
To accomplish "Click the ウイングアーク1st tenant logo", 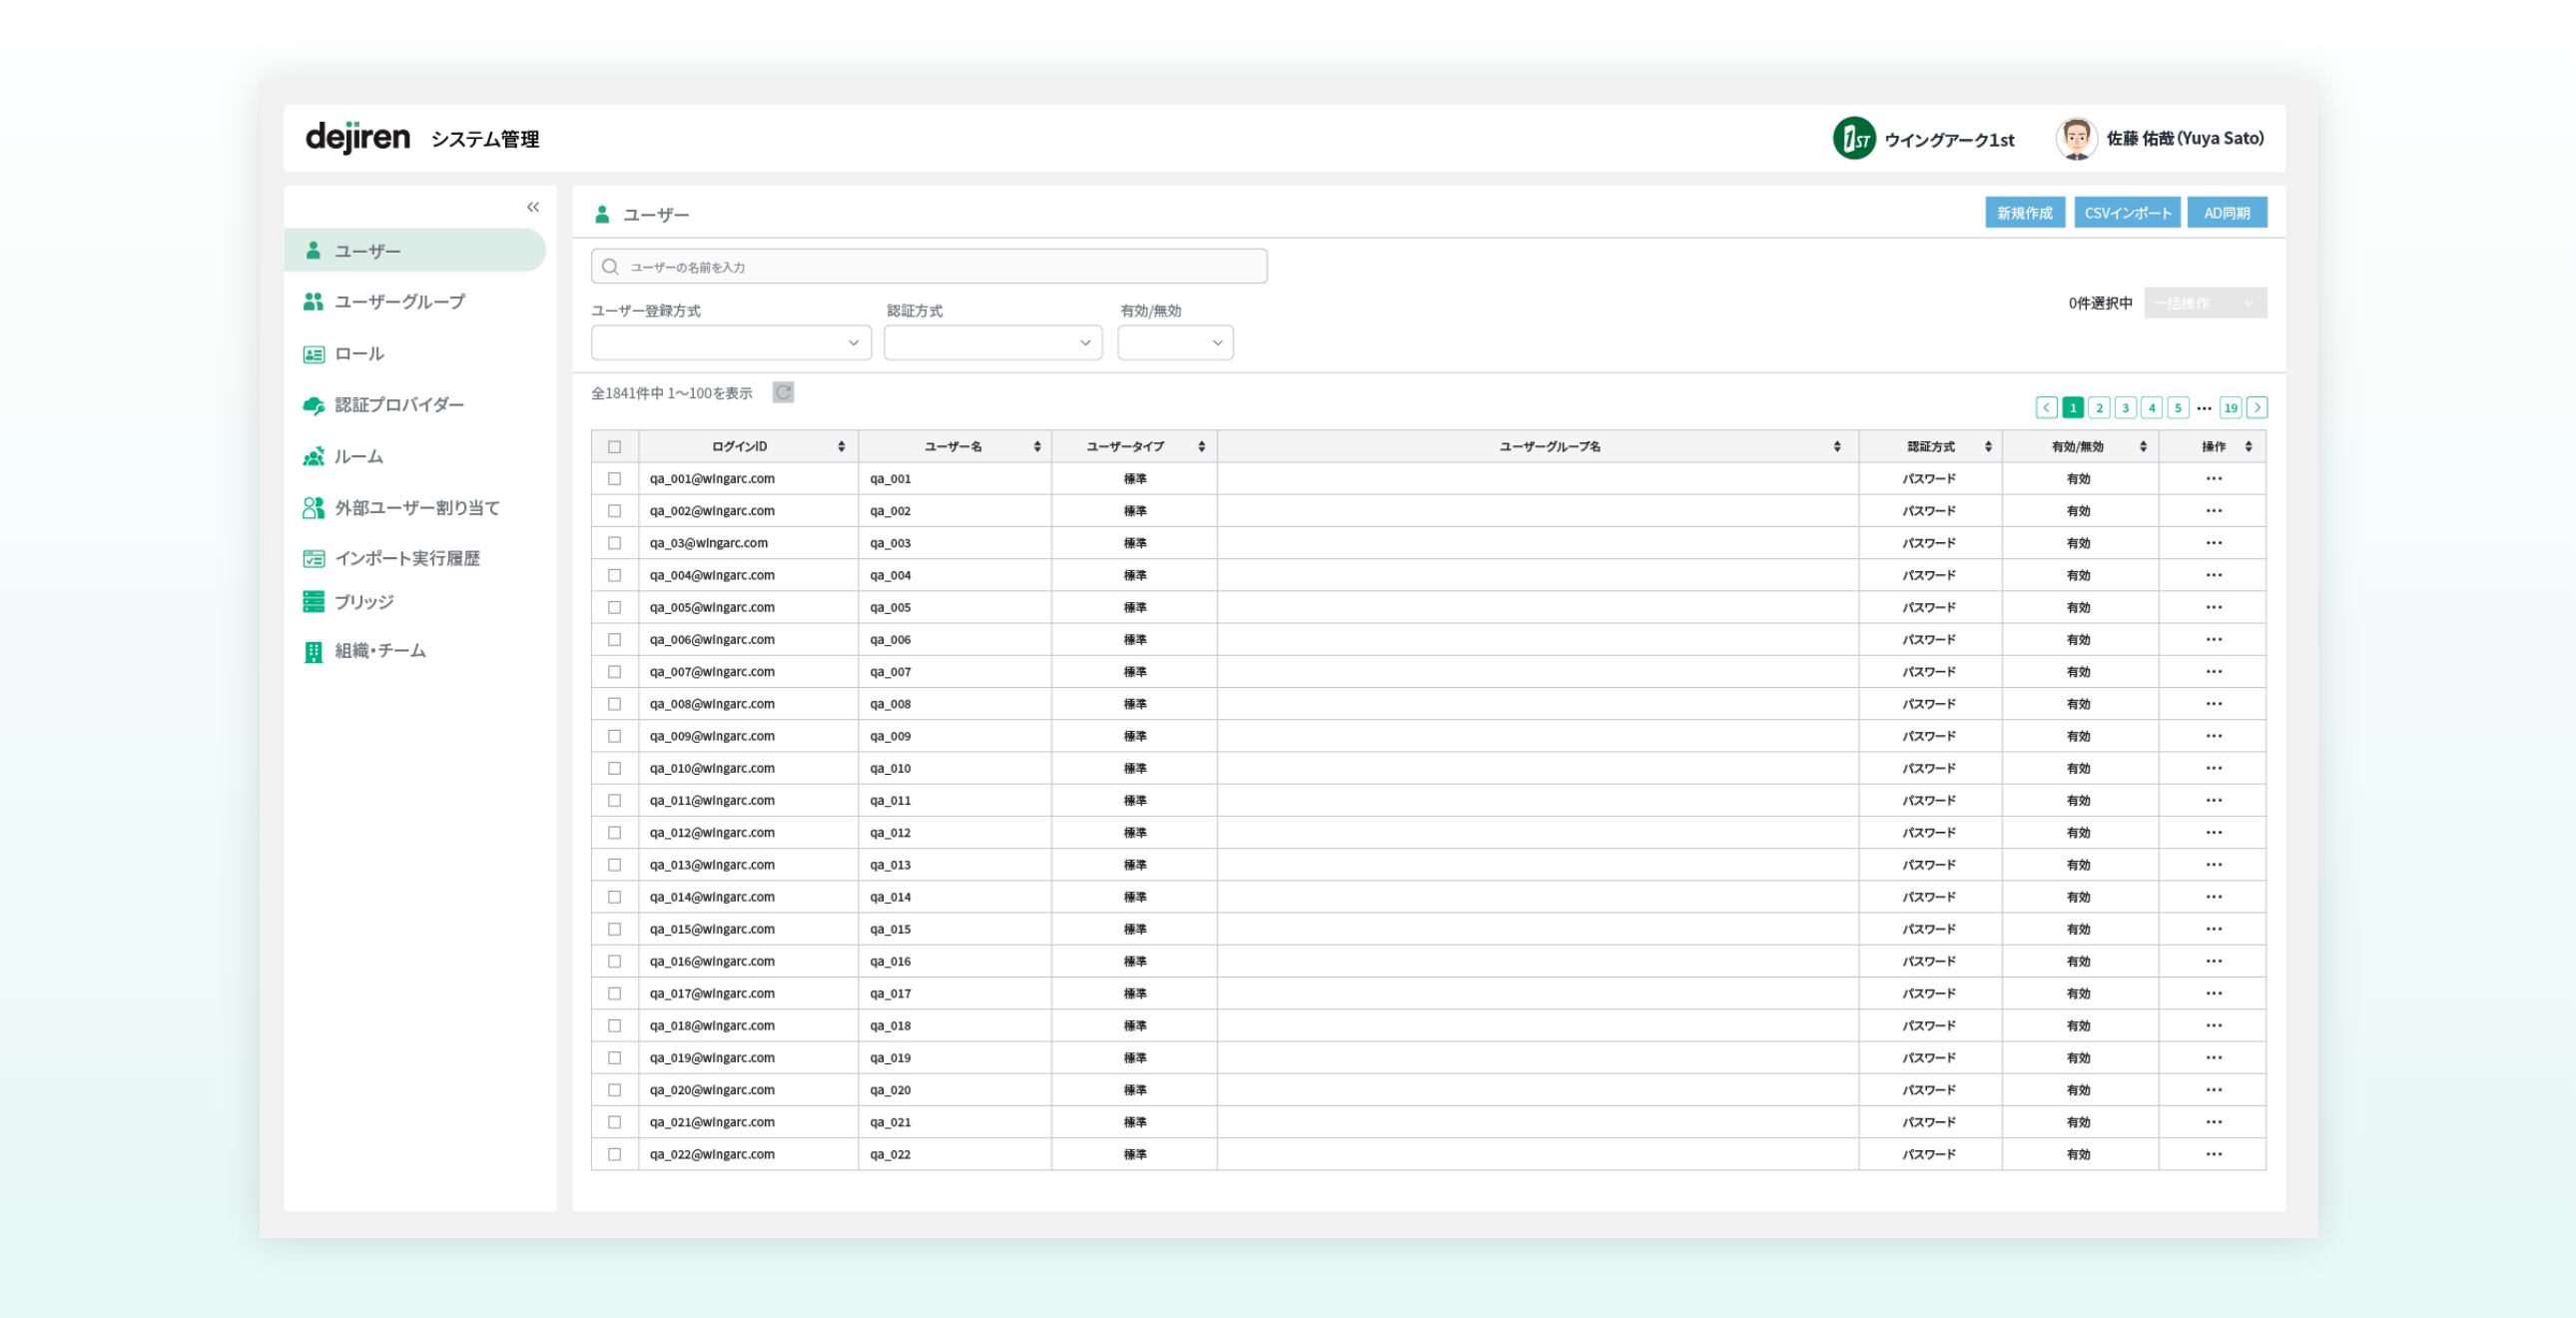I will point(1854,138).
